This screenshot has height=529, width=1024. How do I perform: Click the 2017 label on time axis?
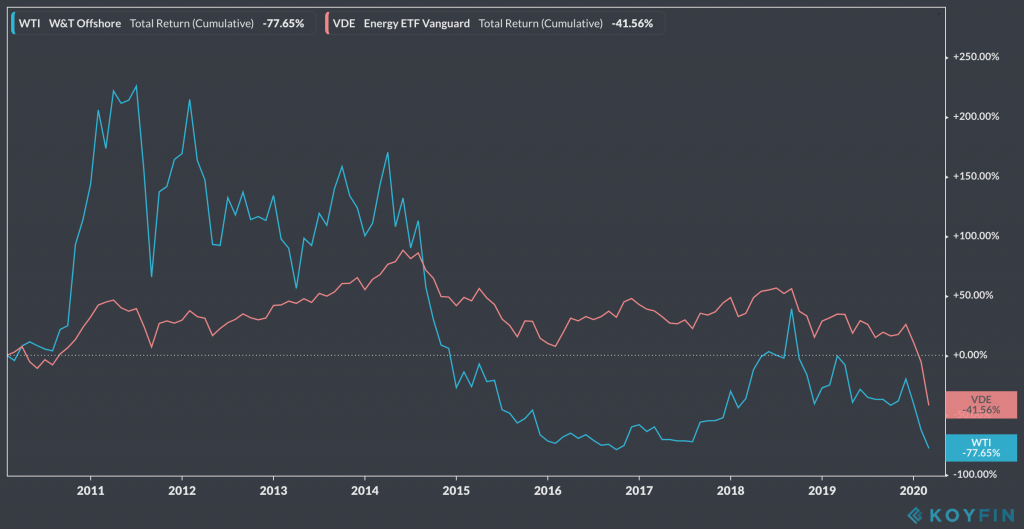point(639,489)
